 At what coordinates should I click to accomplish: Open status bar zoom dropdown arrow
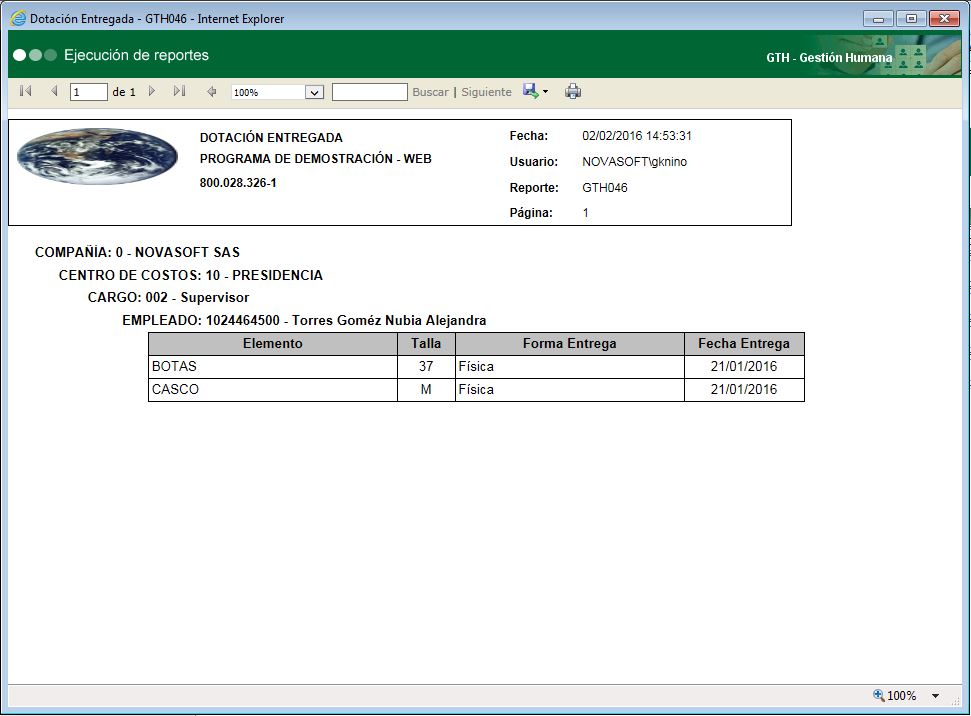pos(935,696)
